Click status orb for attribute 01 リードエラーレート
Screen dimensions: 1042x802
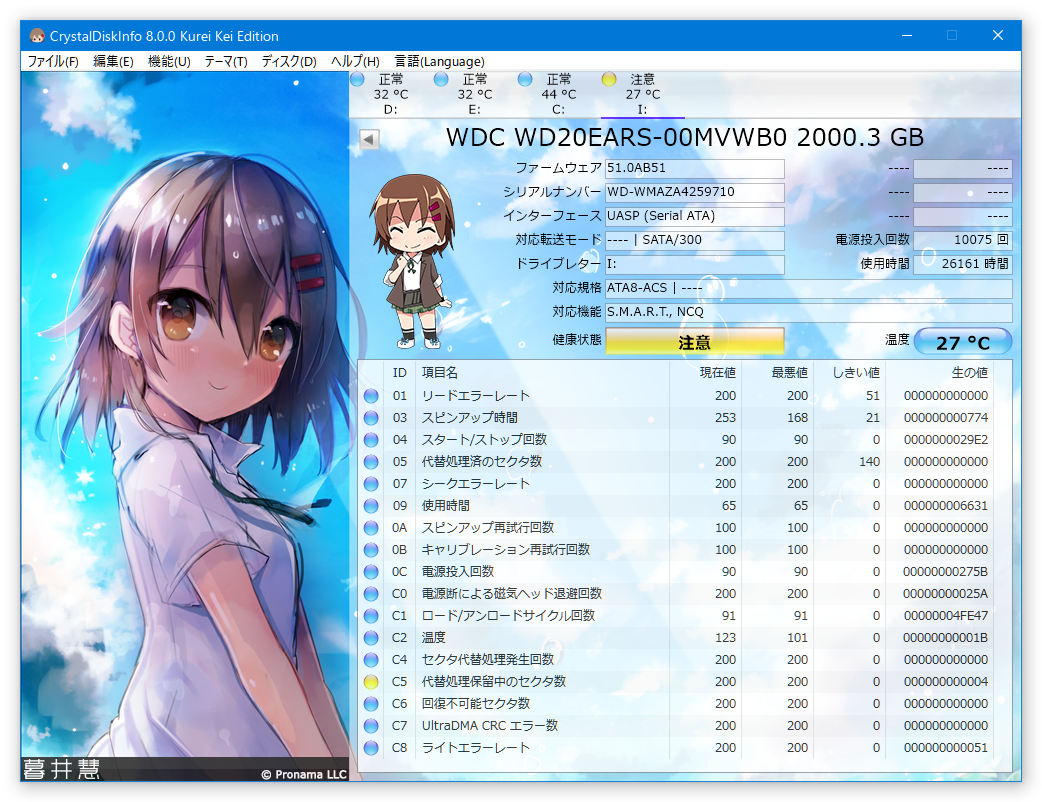(x=371, y=396)
